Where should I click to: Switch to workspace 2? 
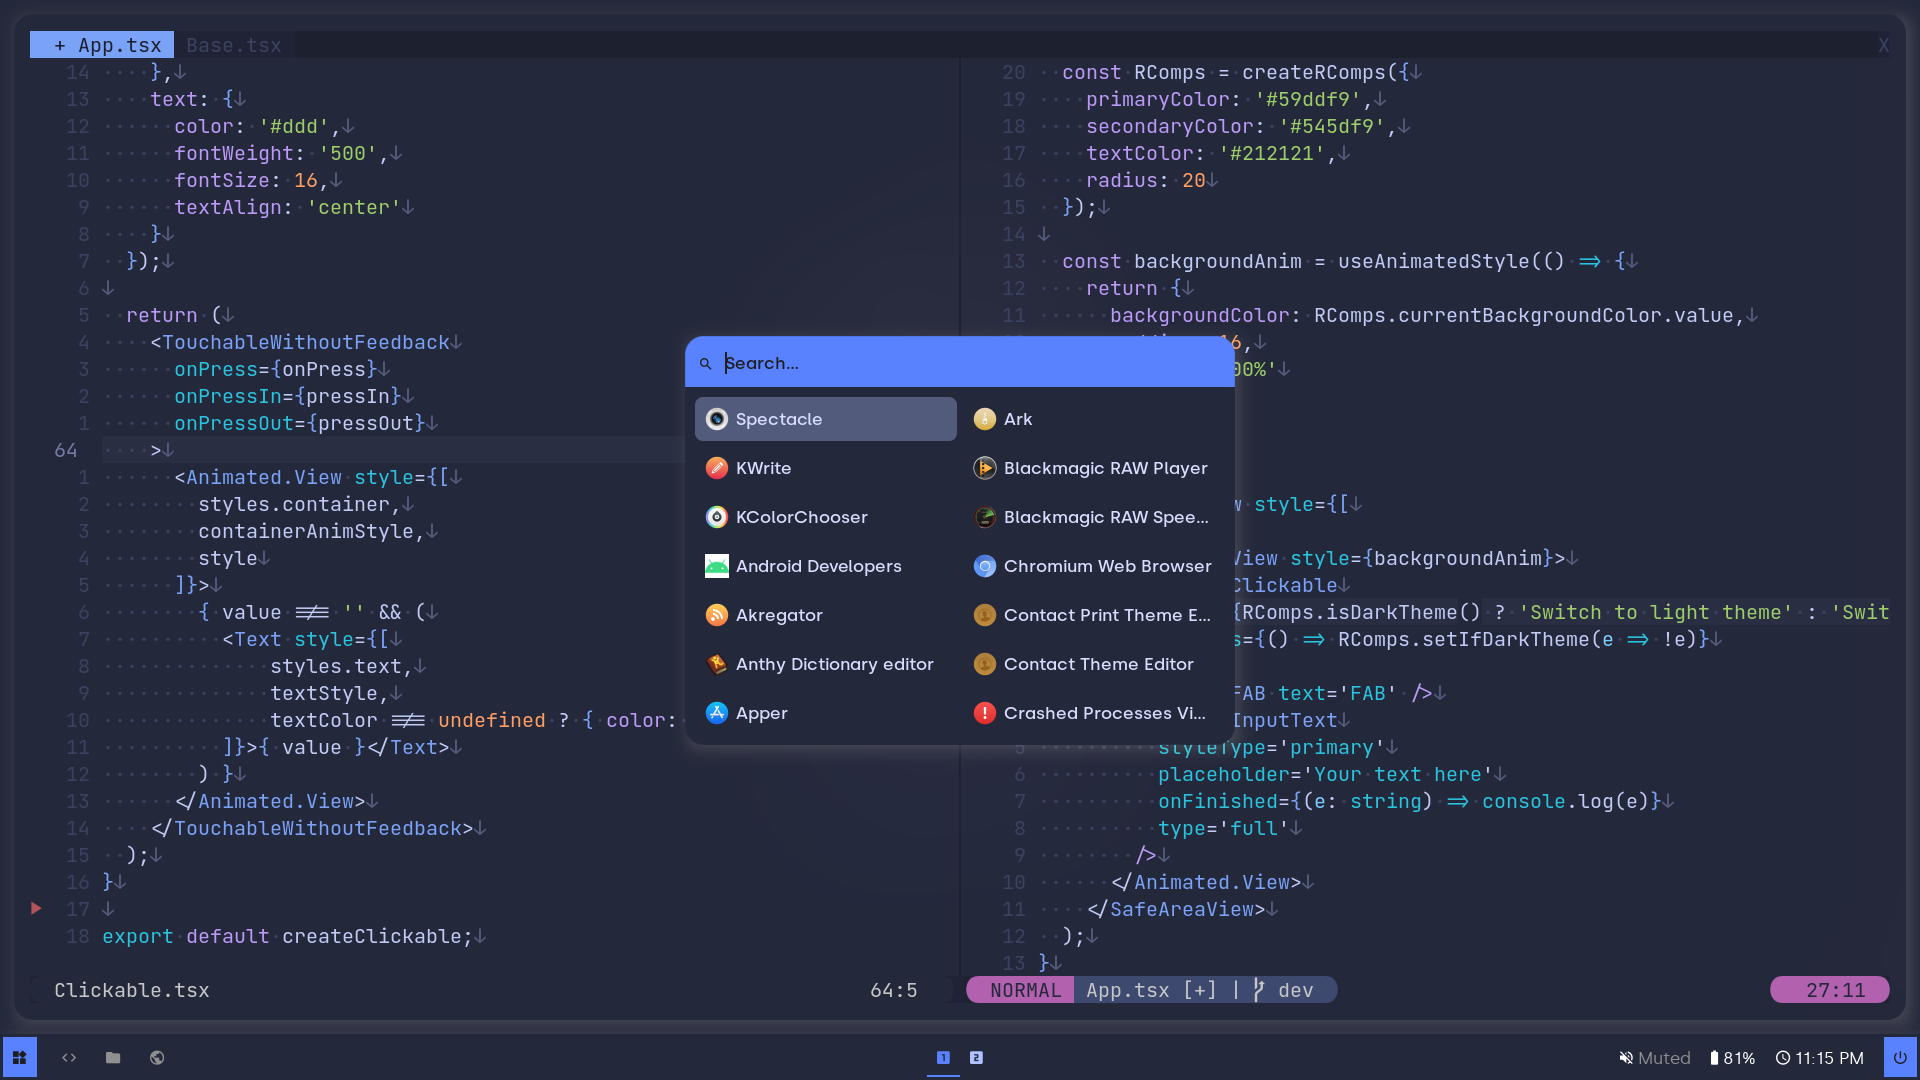[976, 1057]
